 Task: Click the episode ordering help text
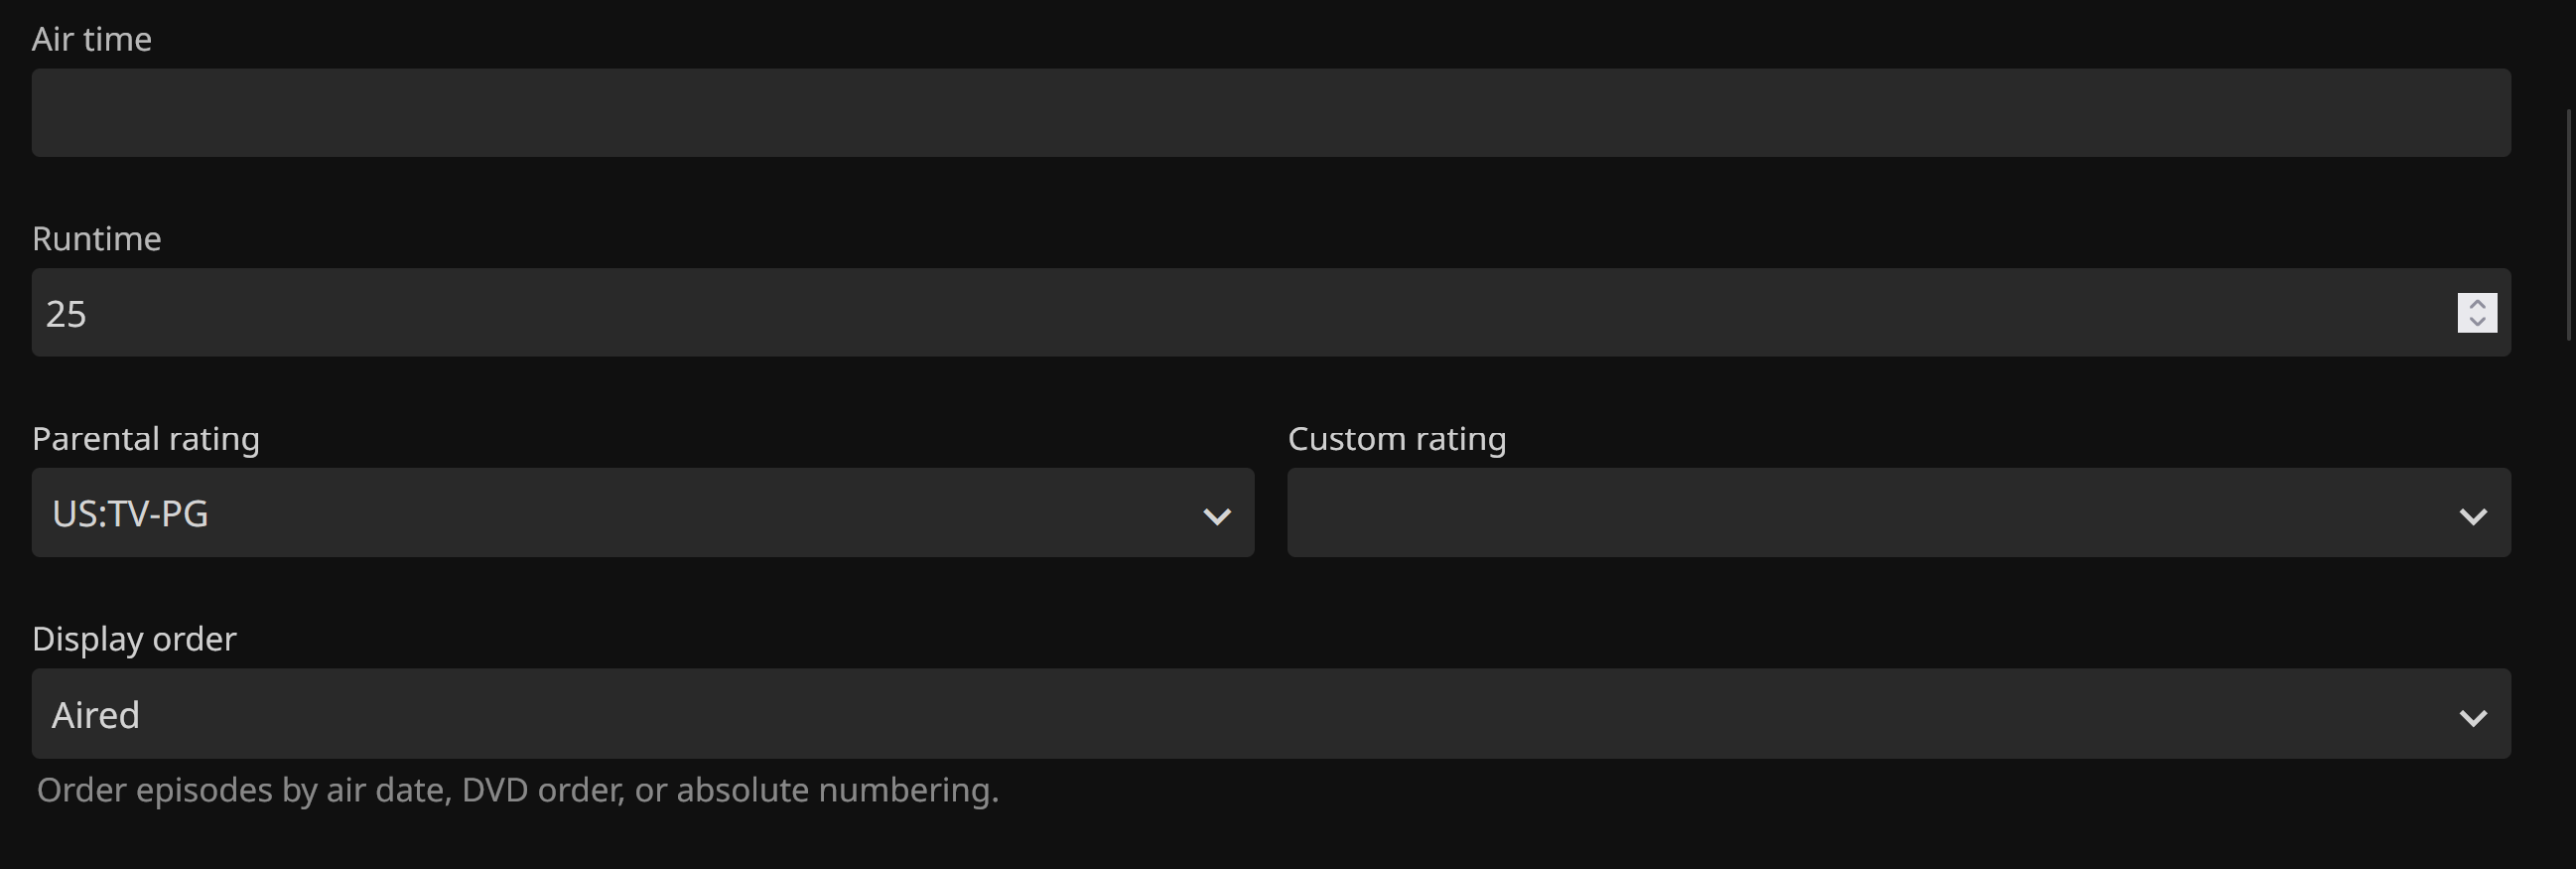(x=517, y=790)
